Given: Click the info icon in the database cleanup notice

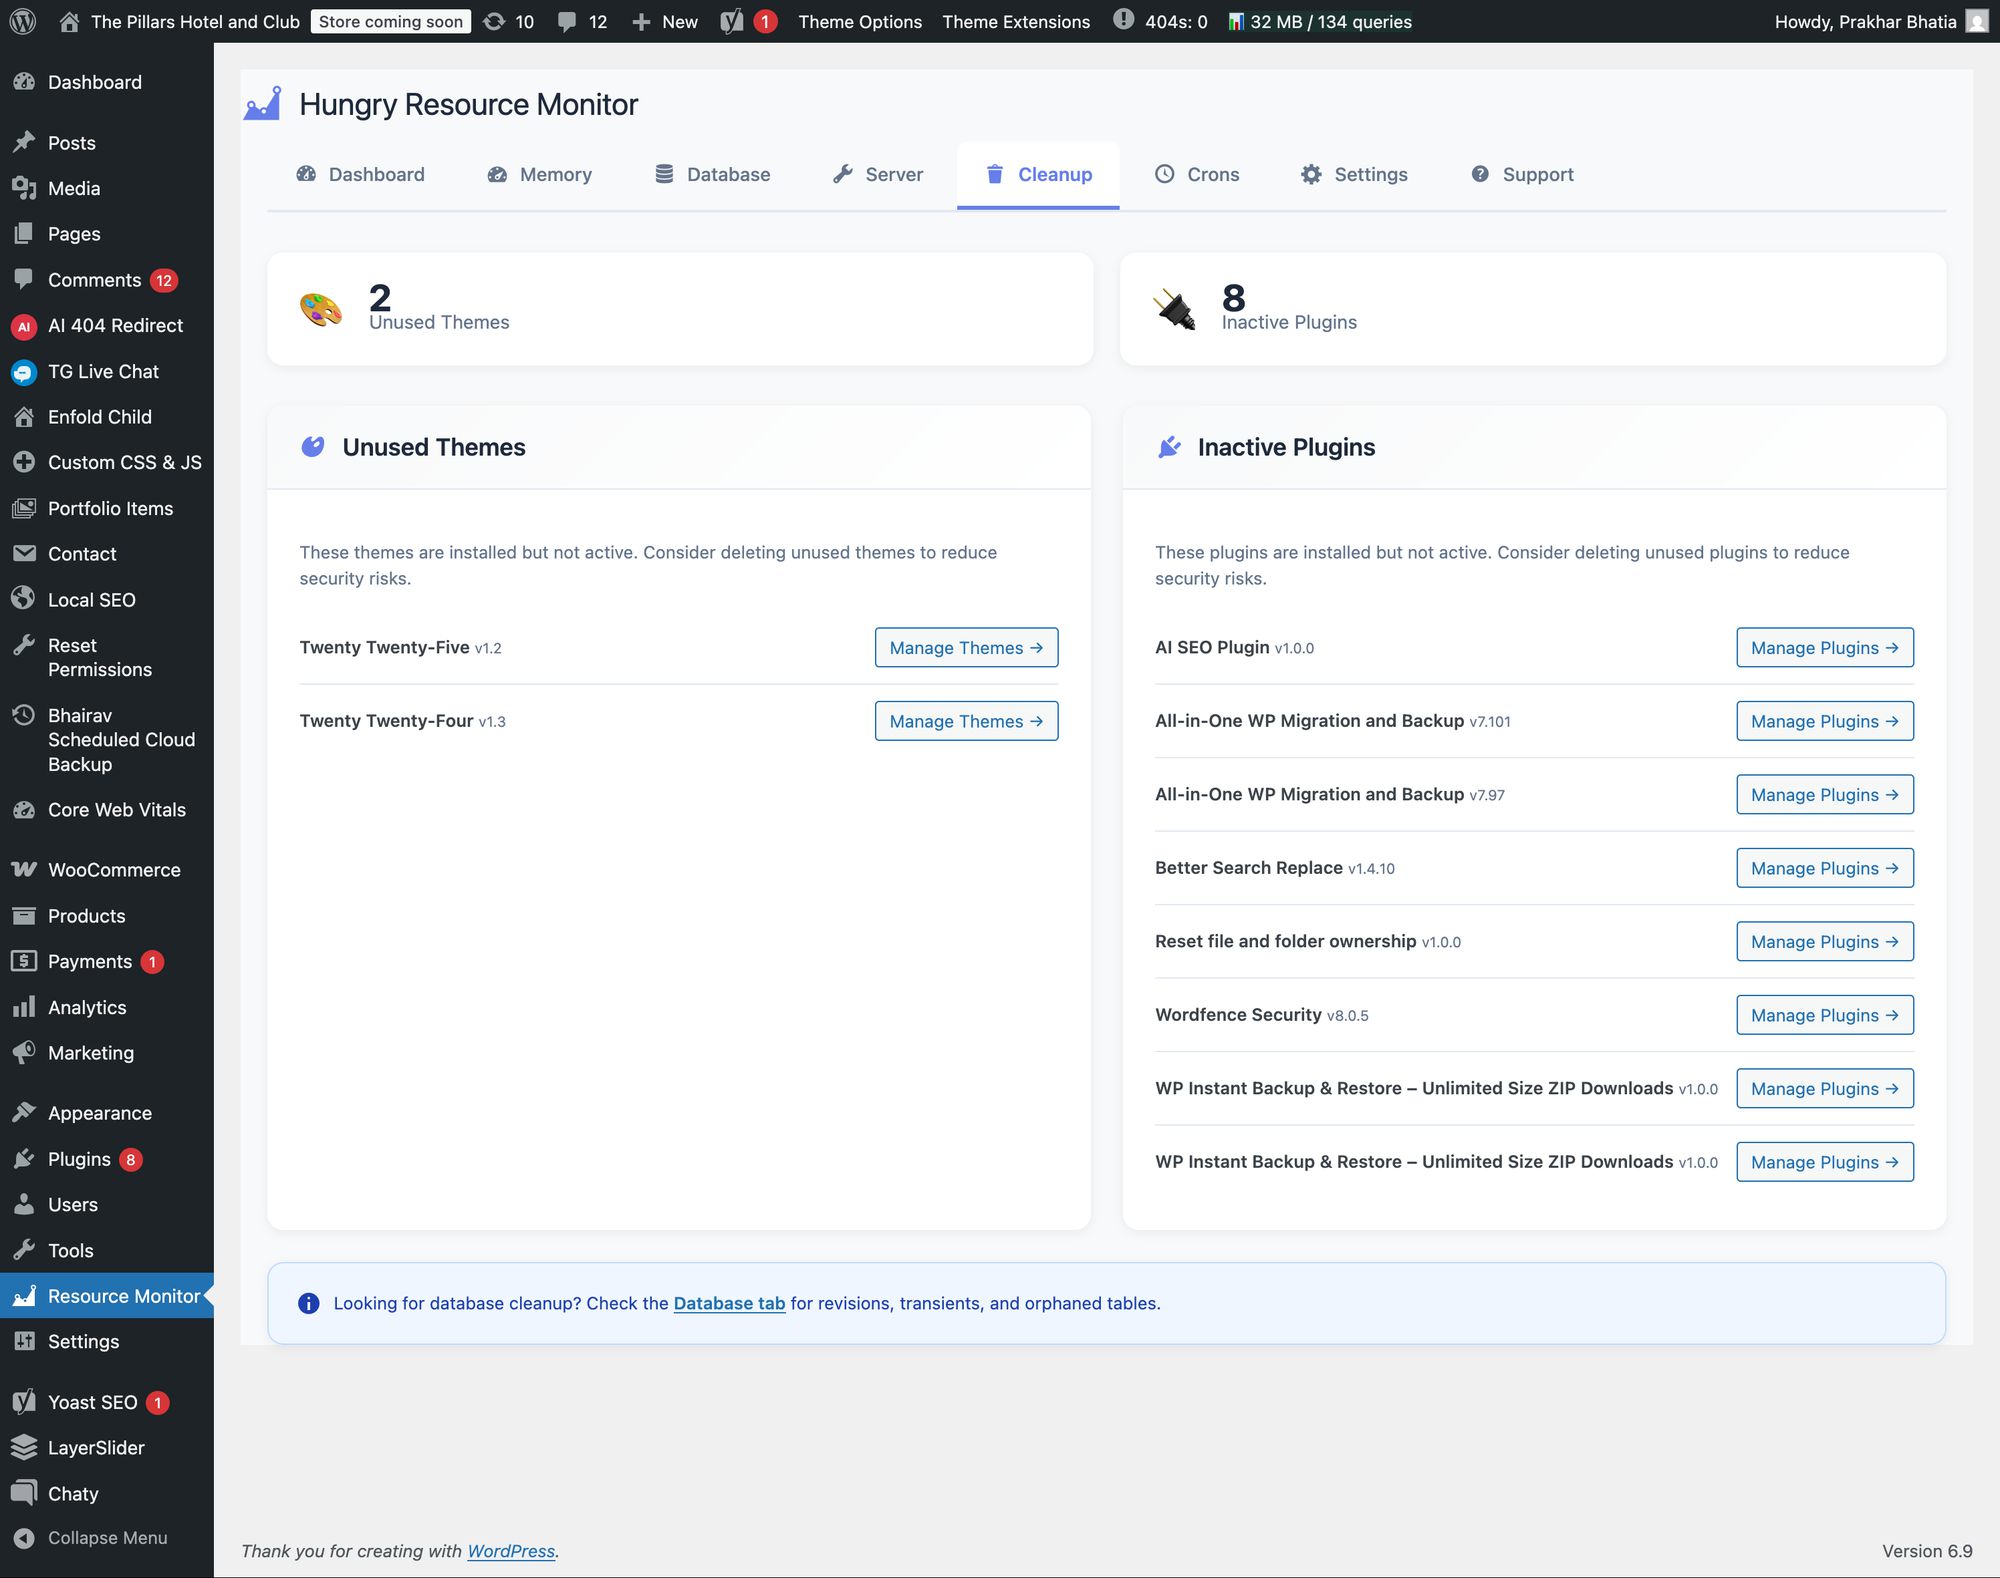Looking at the screenshot, I should (x=308, y=1303).
